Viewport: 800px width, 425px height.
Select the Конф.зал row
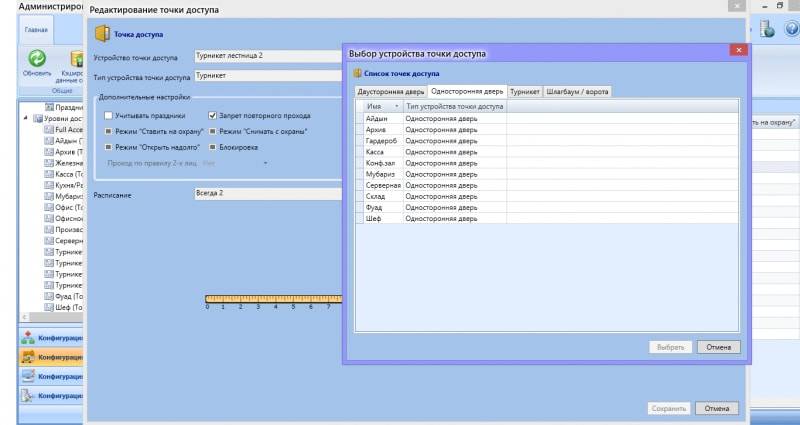coord(547,163)
